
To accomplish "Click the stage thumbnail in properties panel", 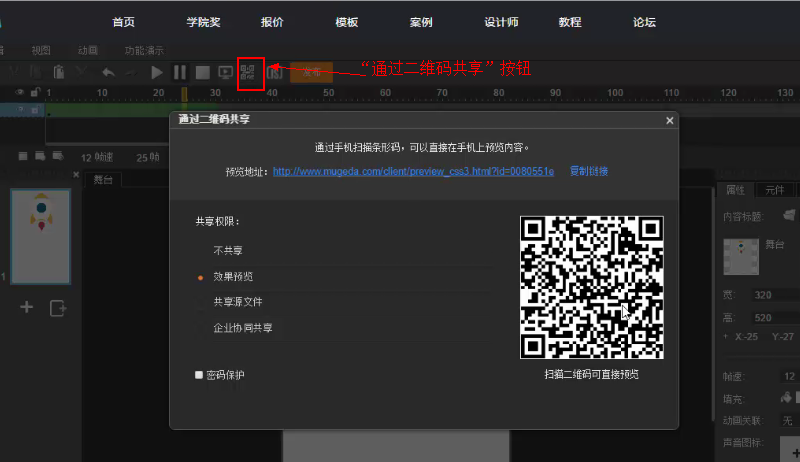I will click(741, 256).
